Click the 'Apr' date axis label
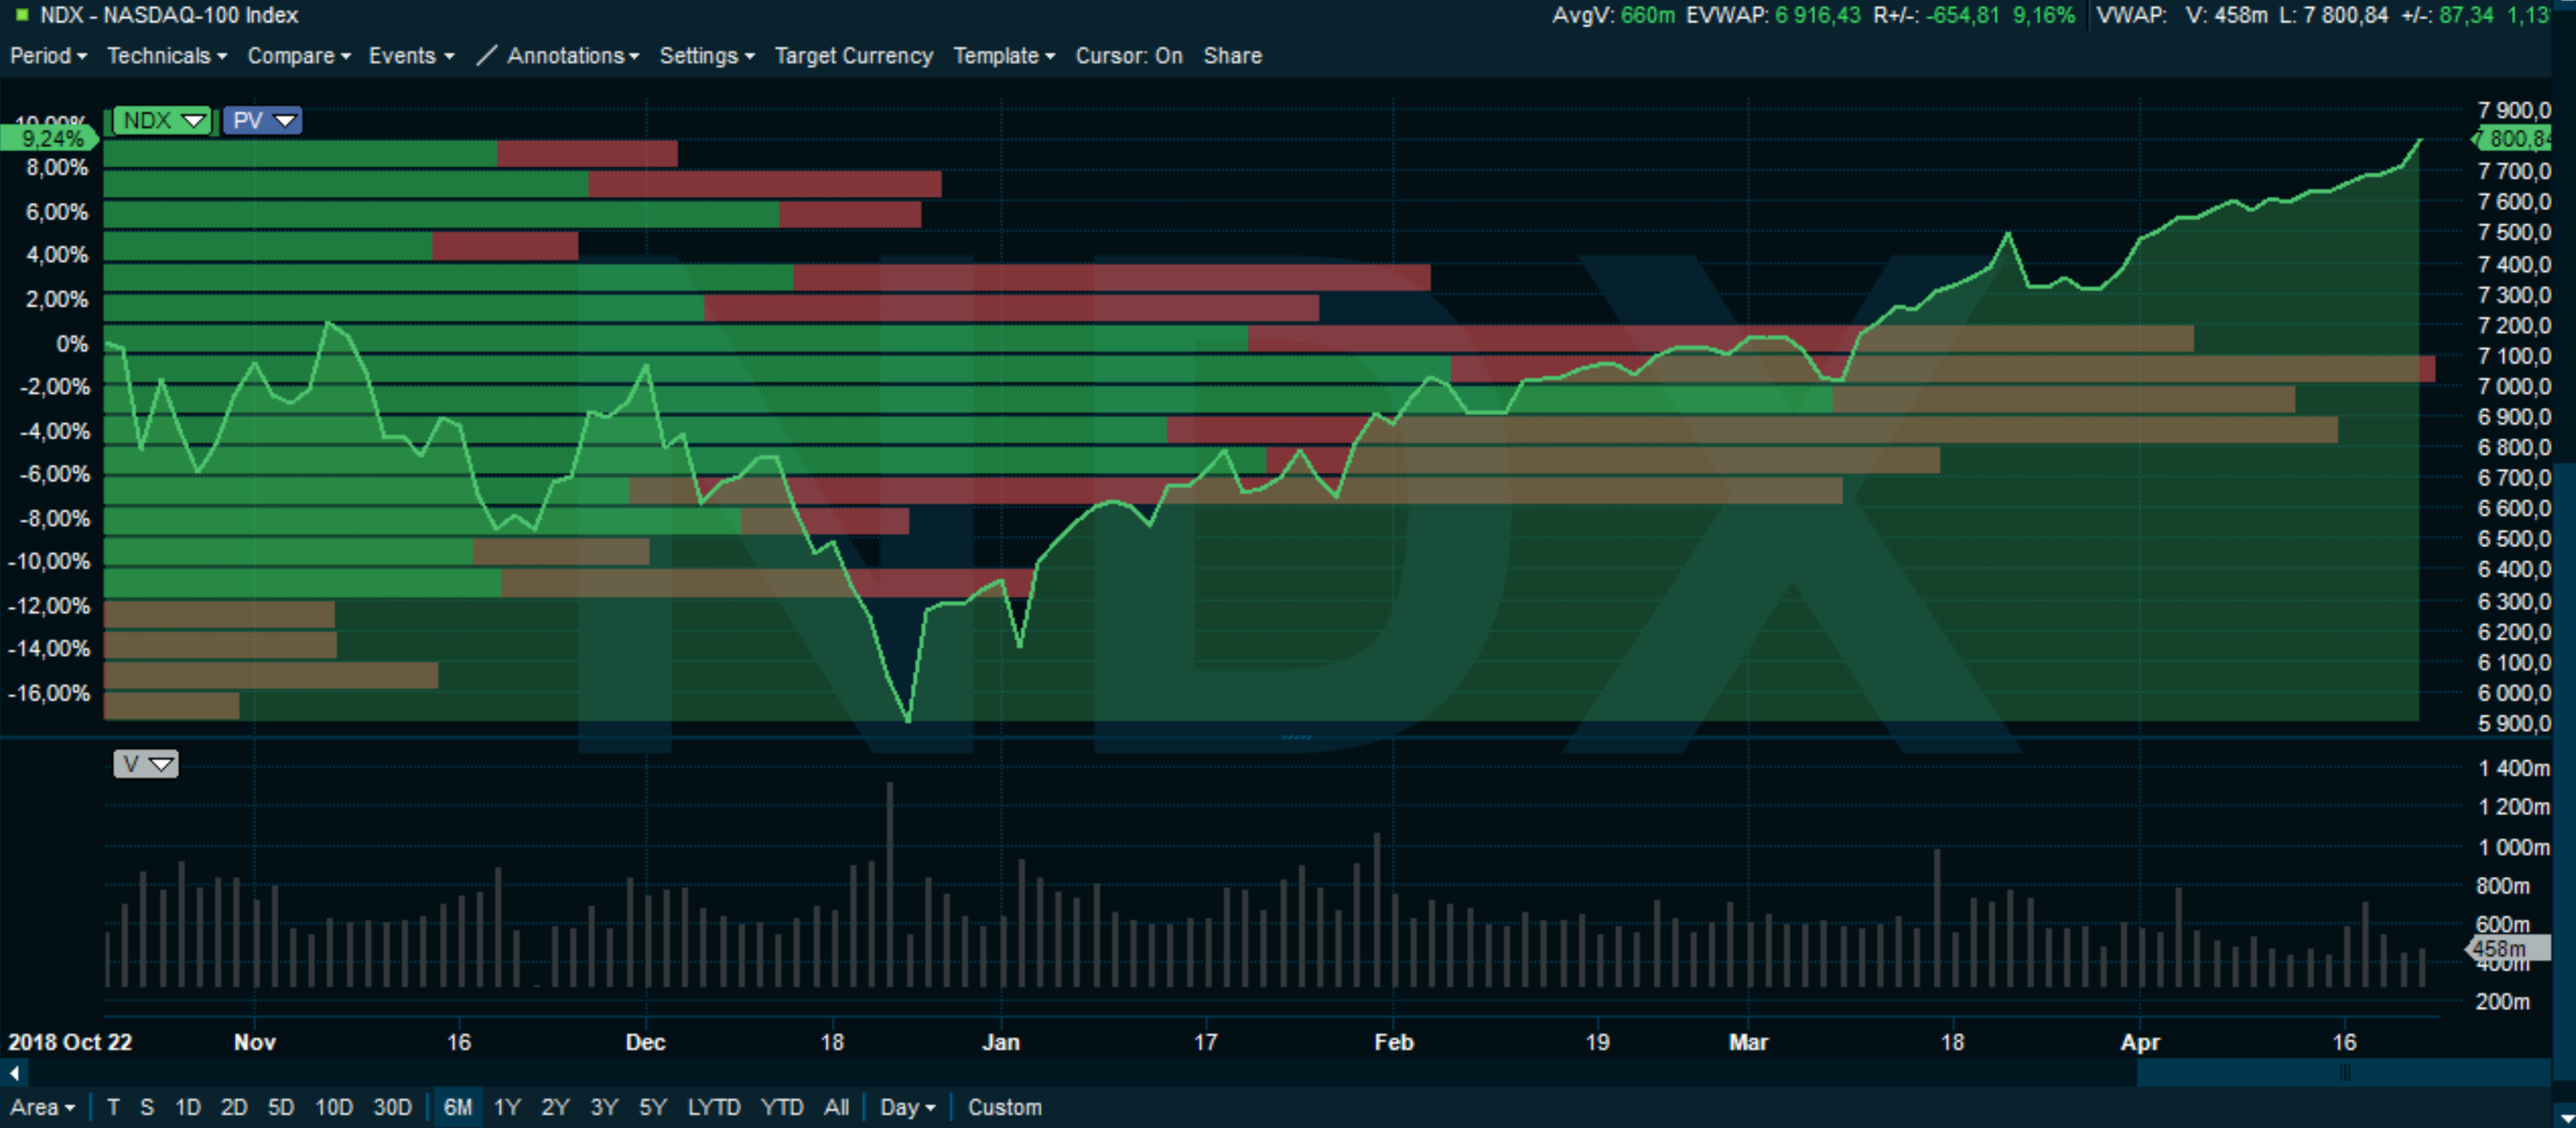The image size is (2576, 1128). [x=2139, y=1042]
